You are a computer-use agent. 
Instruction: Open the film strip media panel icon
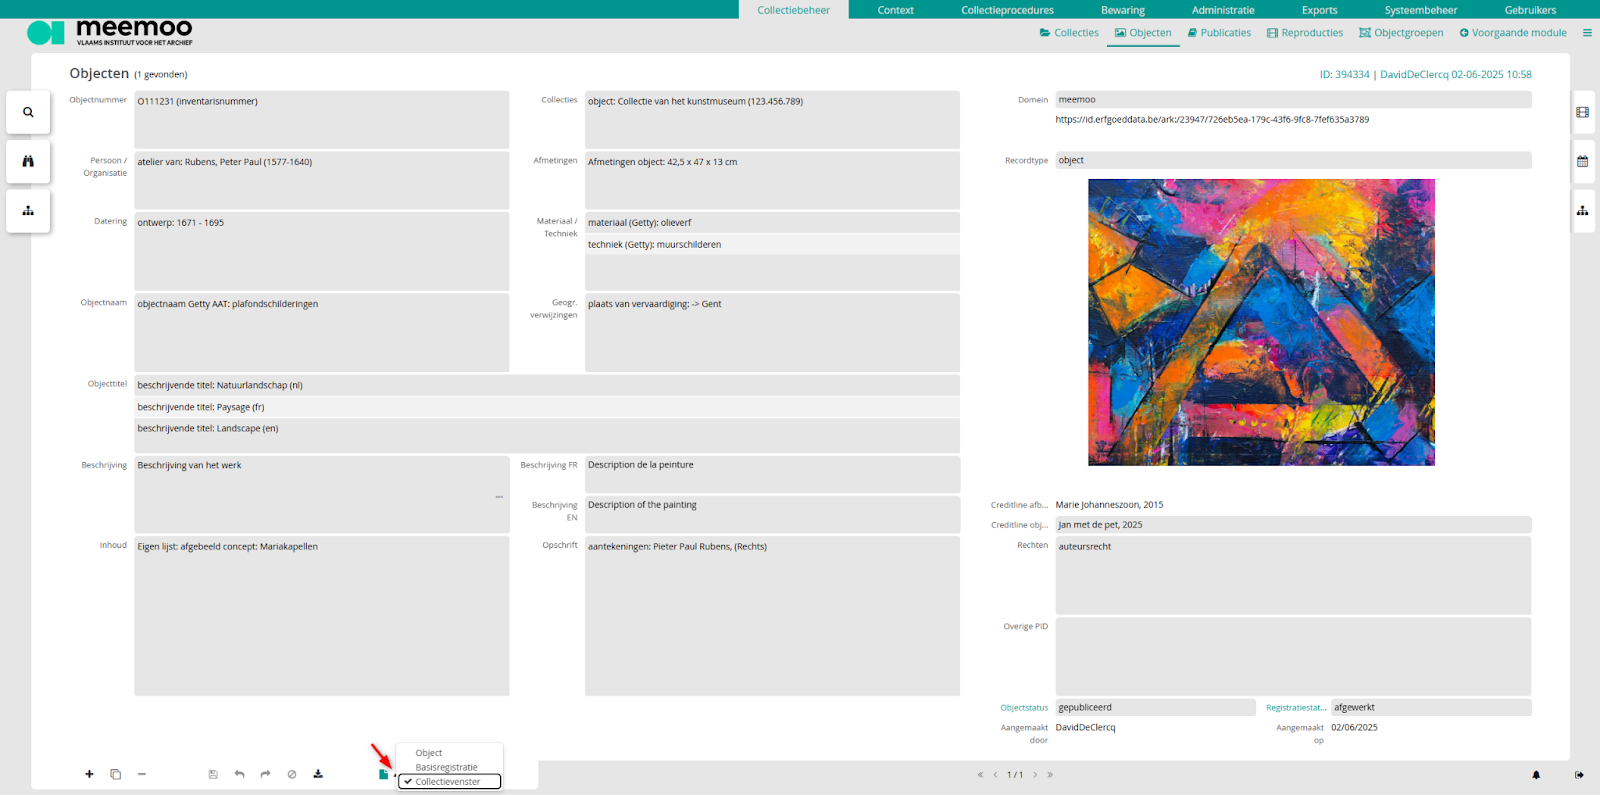(1583, 112)
